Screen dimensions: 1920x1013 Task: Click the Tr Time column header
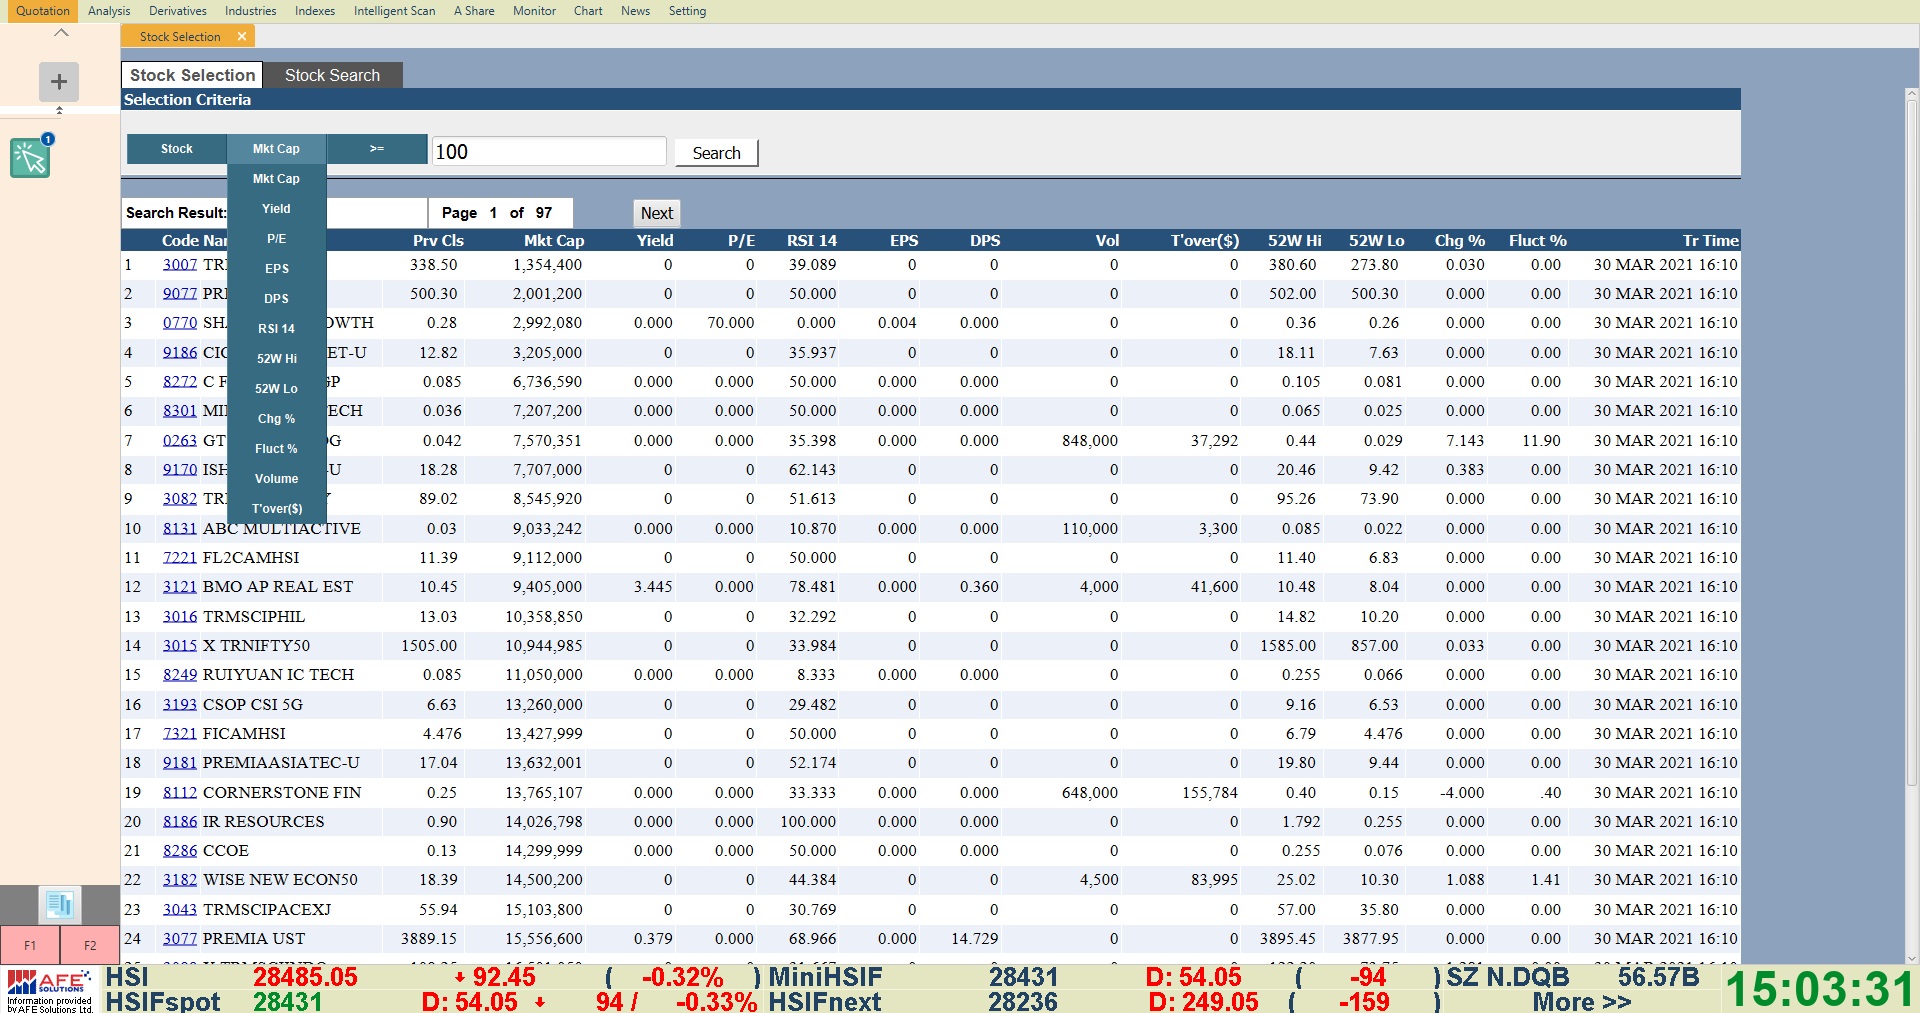(1710, 241)
